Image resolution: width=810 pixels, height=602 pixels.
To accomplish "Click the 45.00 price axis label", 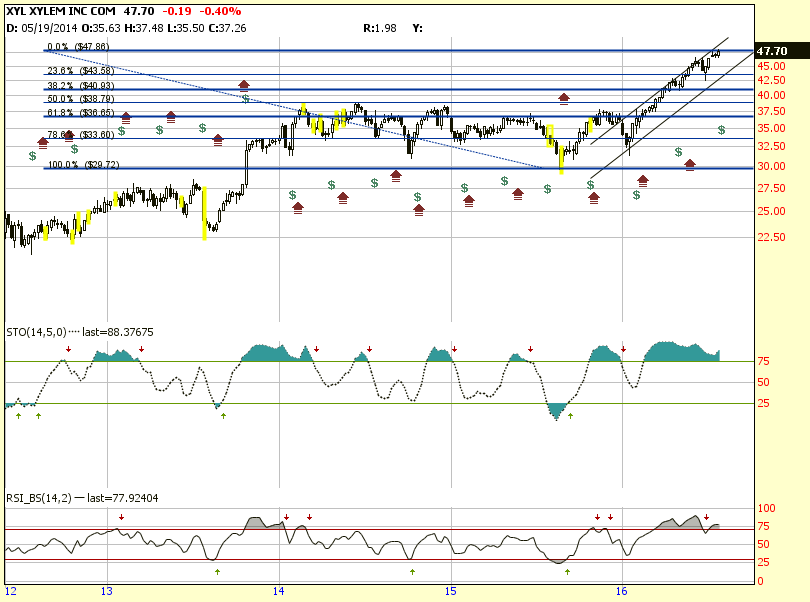I will [771, 66].
